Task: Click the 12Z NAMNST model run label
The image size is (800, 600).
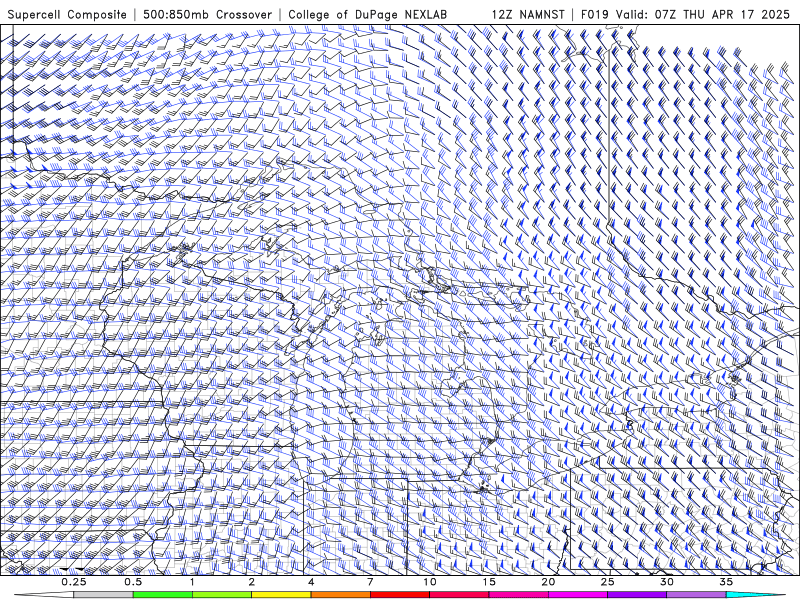Action: (528, 14)
